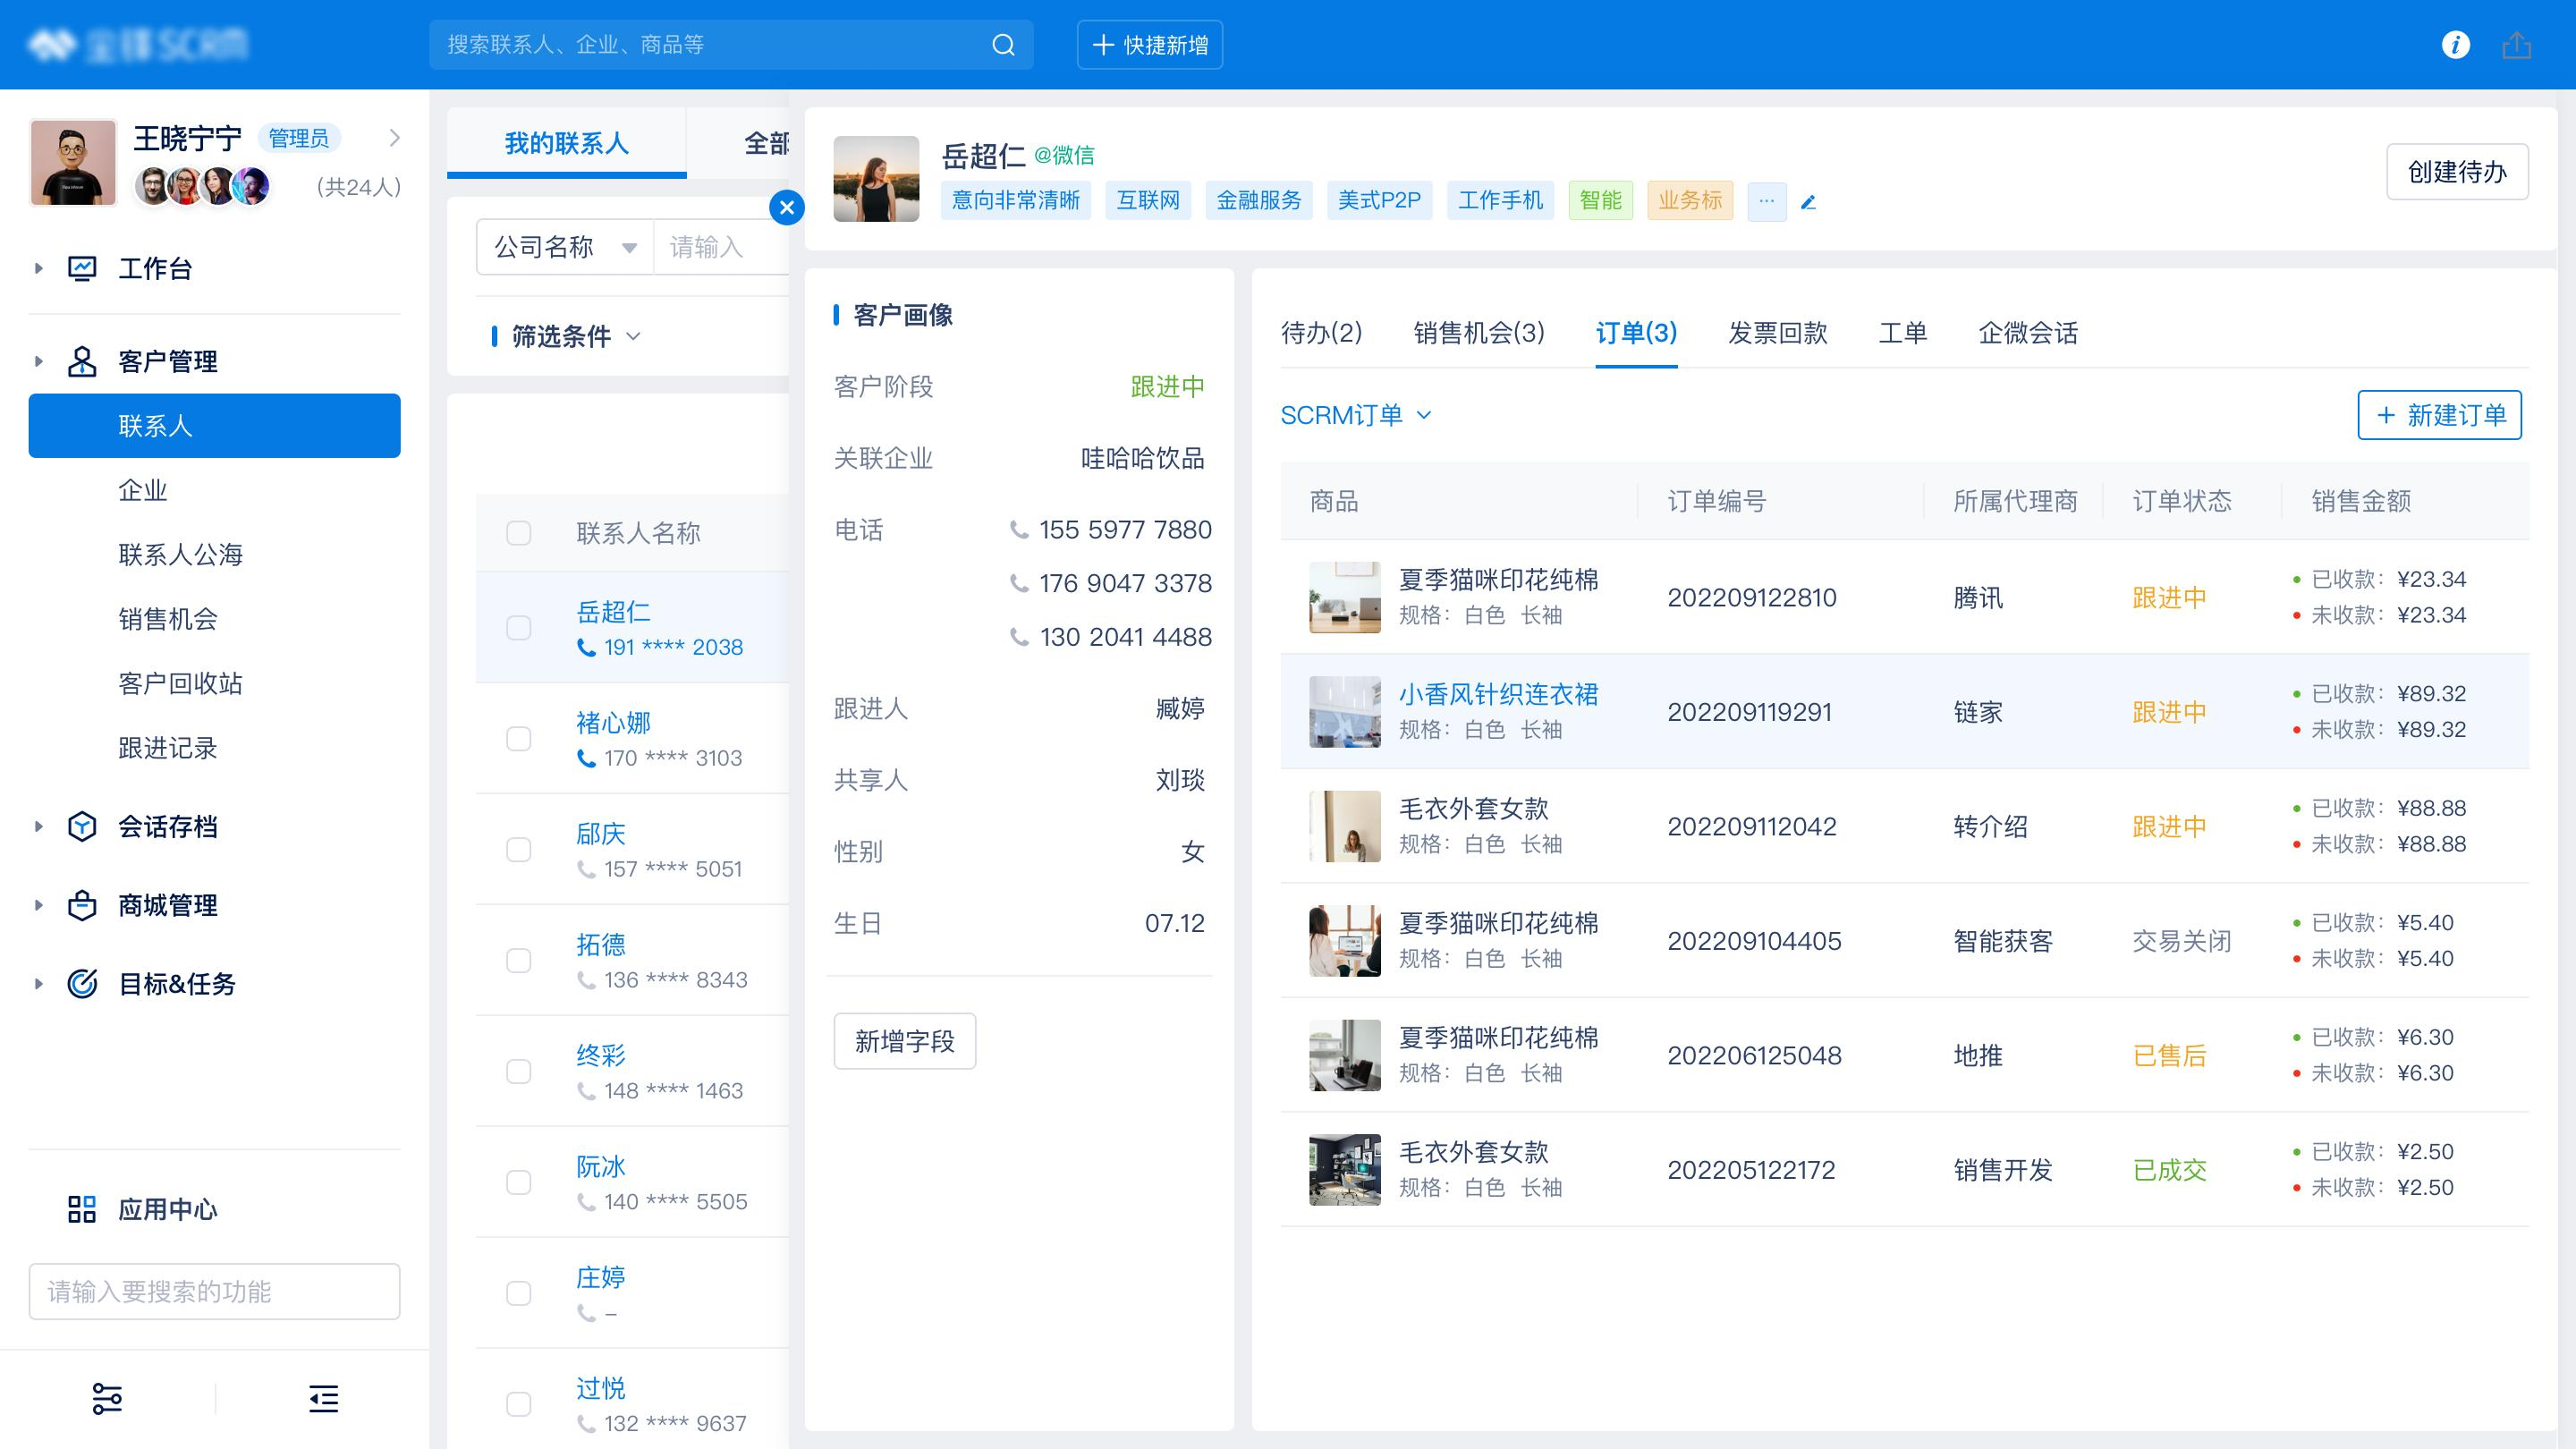Click the pencil icon to edit tags

tap(1808, 202)
